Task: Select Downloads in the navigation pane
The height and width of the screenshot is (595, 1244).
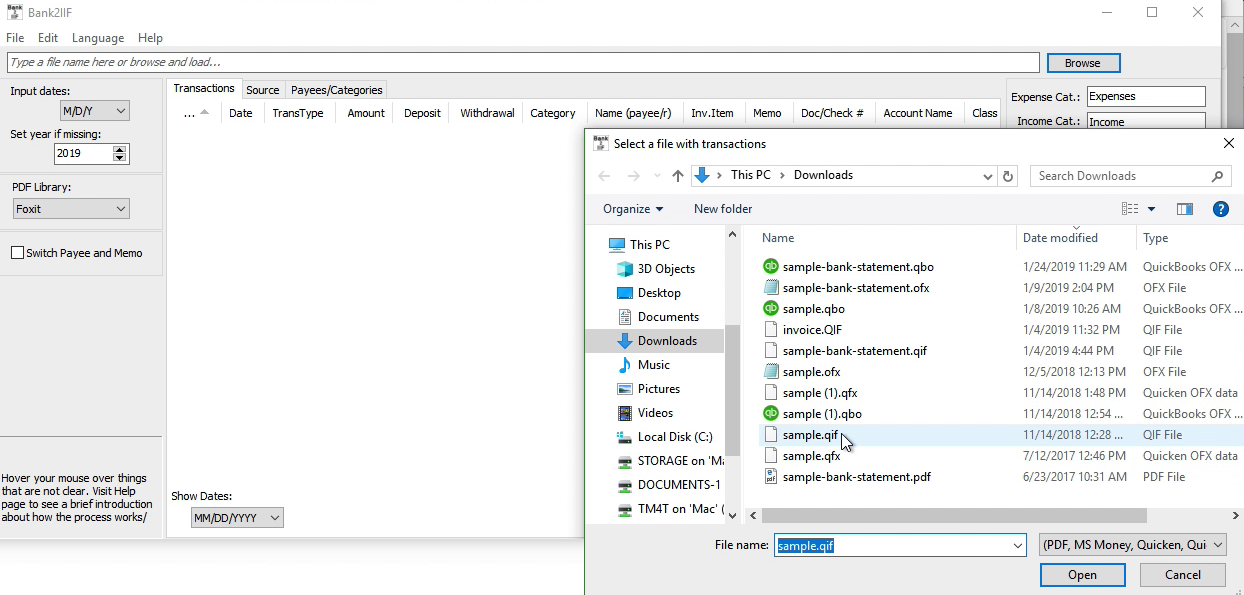Action: 656,341
